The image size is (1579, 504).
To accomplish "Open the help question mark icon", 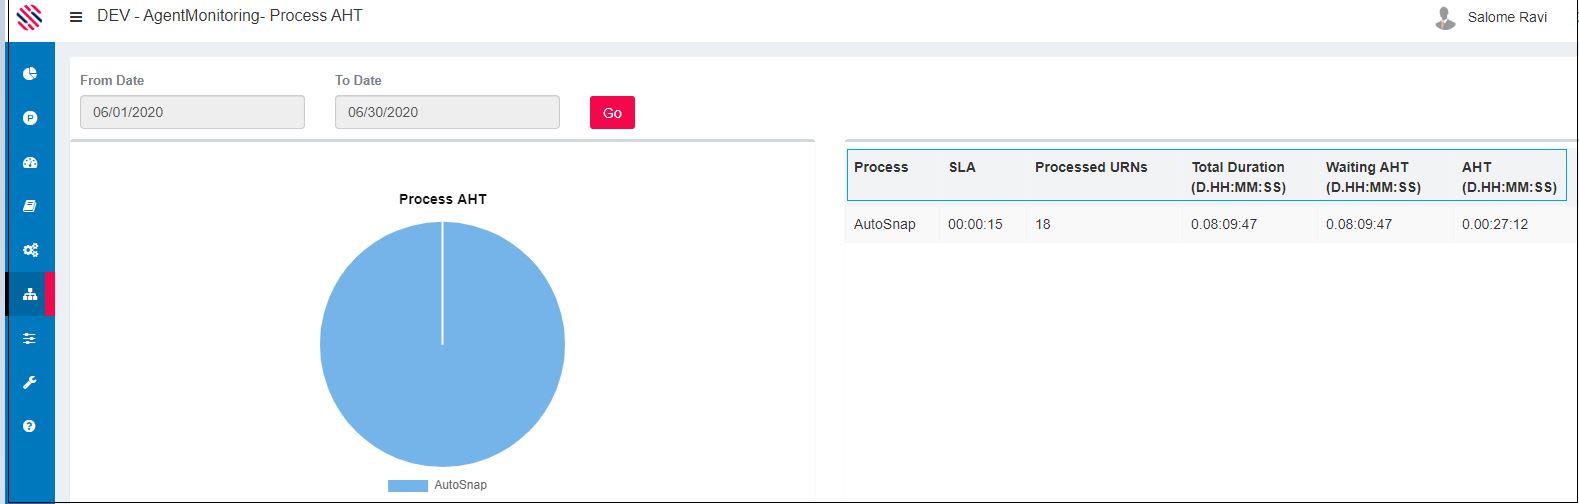I will click(30, 426).
